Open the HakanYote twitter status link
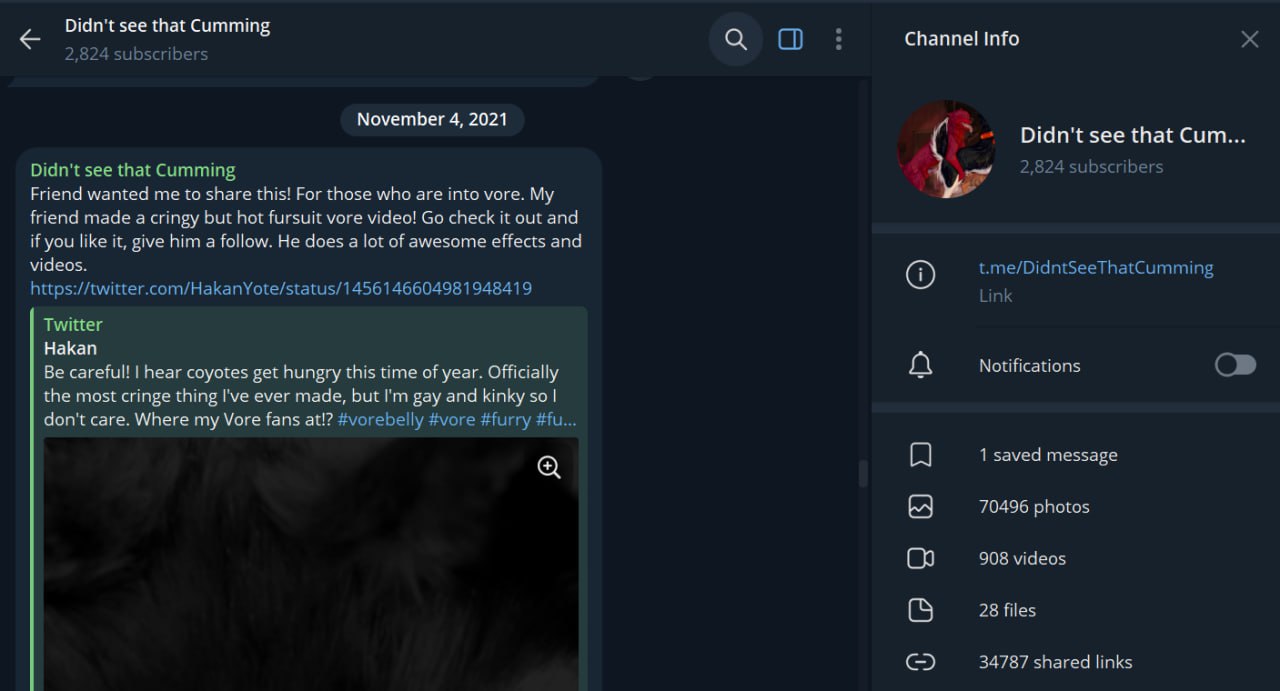 pos(281,288)
